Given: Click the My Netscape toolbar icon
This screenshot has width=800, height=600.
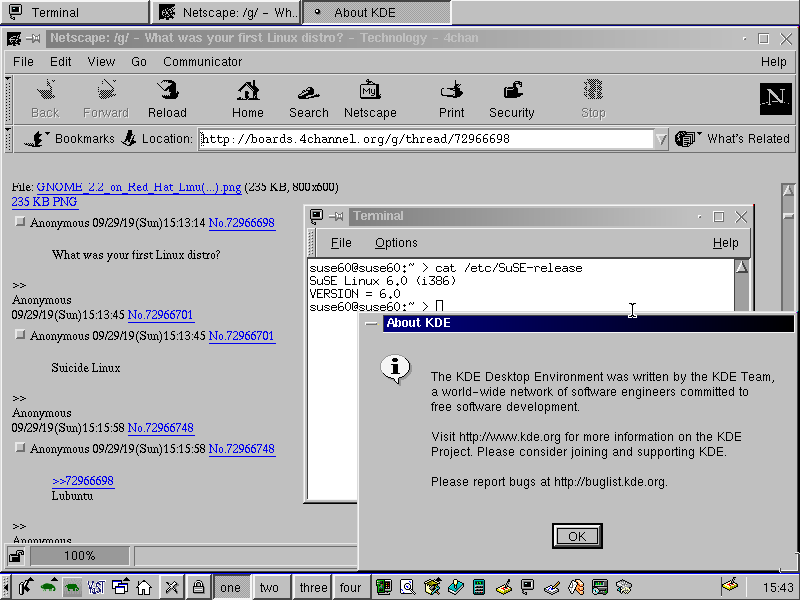Looking at the screenshot, I should point(370,91).
